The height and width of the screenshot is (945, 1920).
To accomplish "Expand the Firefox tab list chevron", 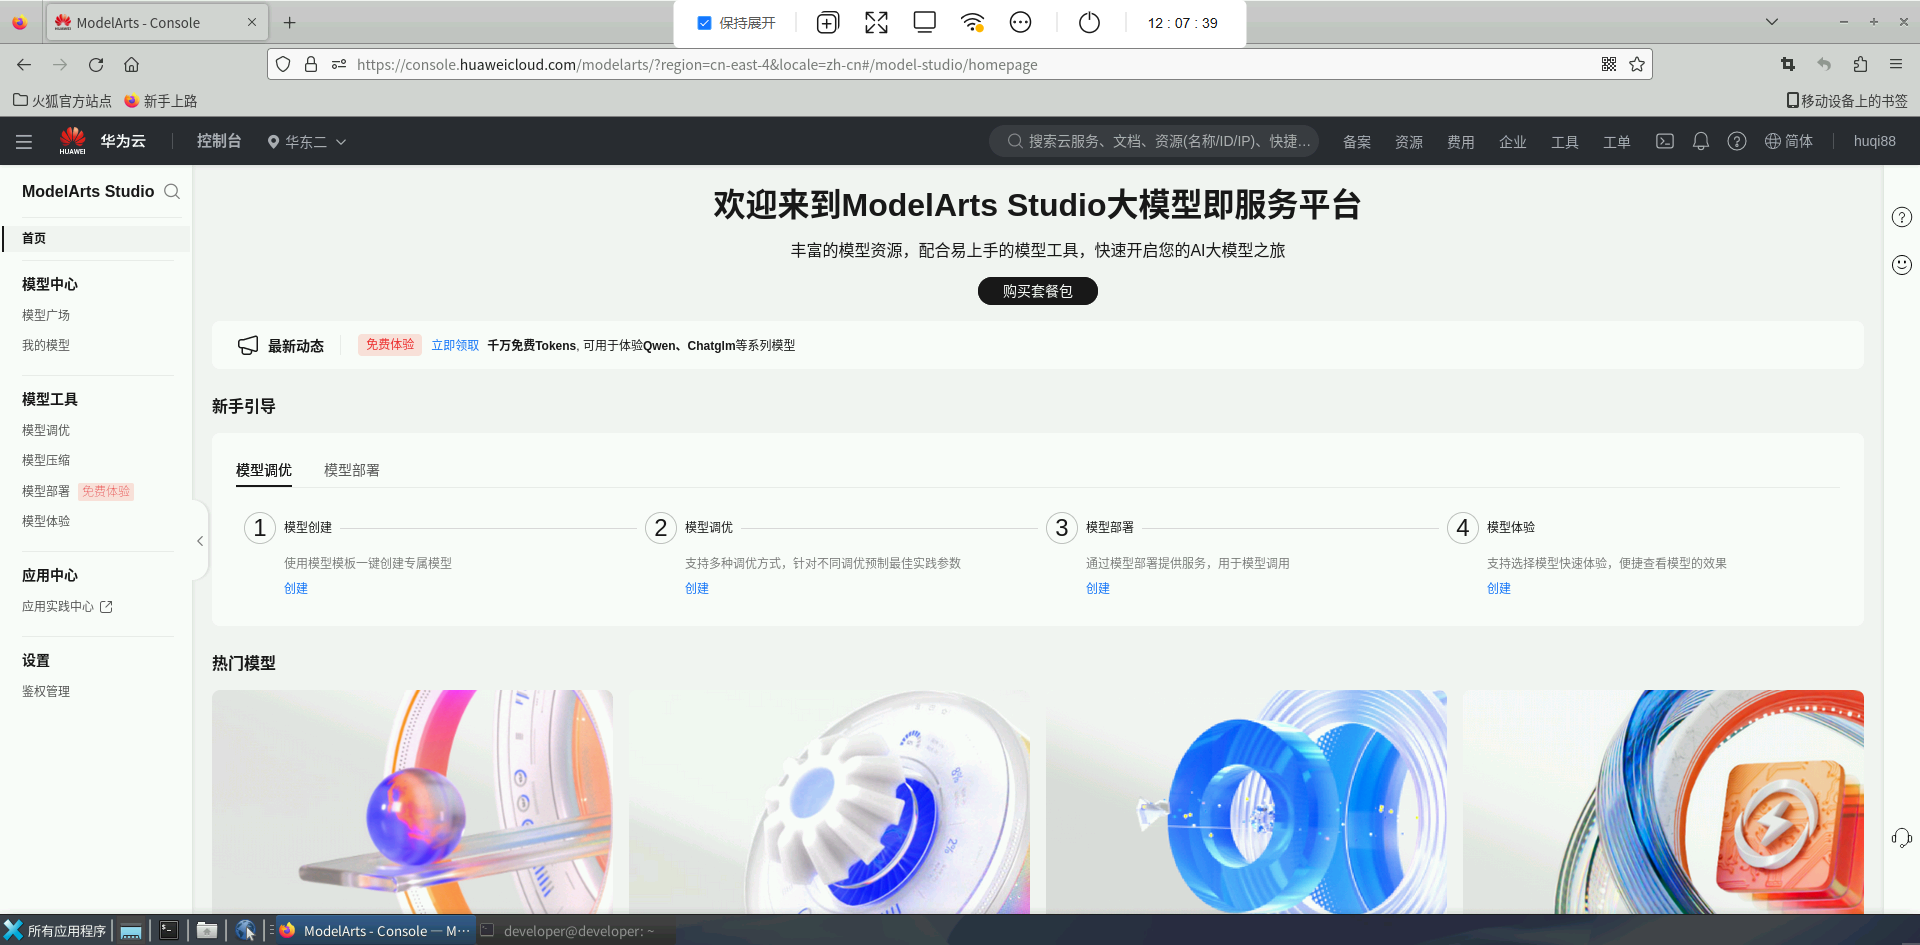I will [1772, 22].
